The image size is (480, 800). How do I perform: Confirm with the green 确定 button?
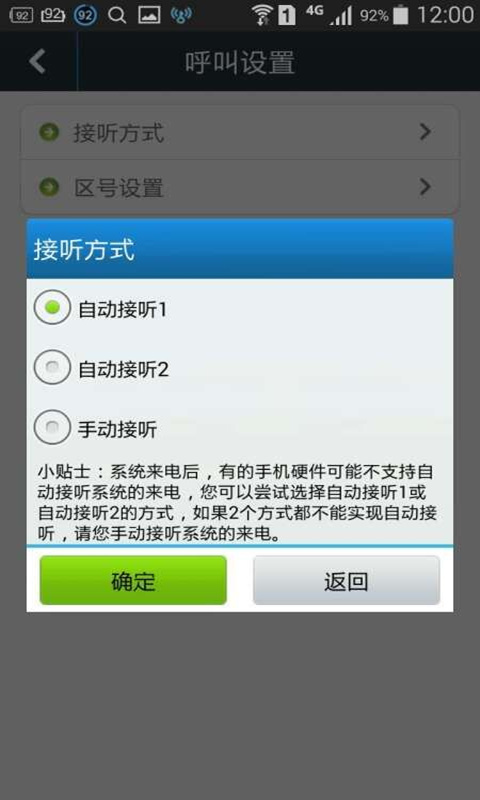click(x=133, y=581)
